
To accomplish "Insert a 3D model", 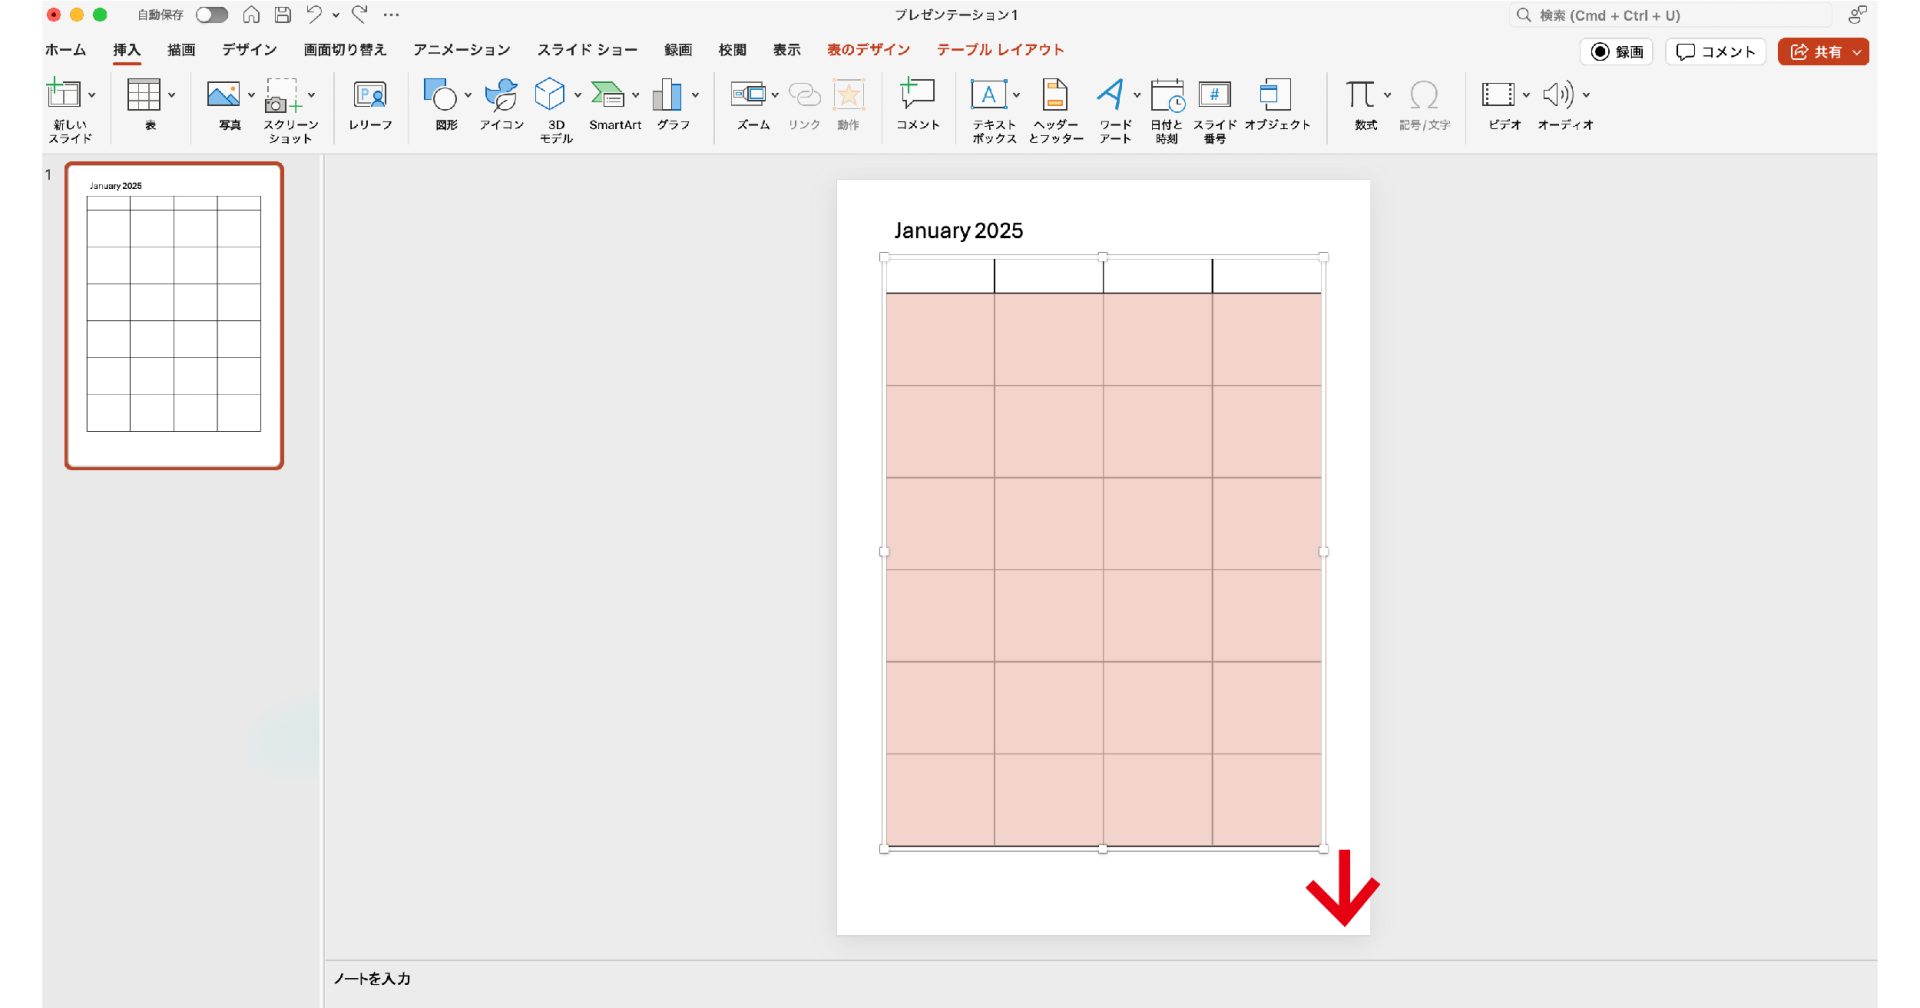I will point(550,96).
